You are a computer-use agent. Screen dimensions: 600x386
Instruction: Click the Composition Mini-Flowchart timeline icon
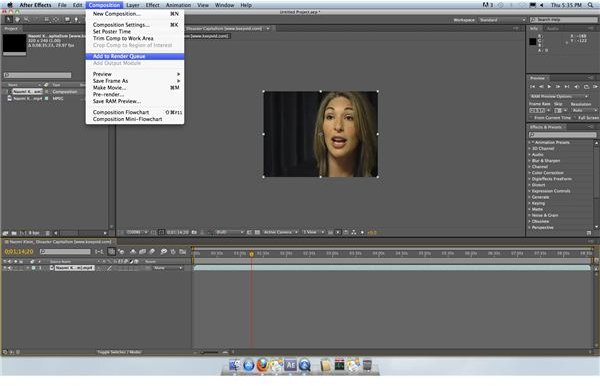(x=99, y=252)
